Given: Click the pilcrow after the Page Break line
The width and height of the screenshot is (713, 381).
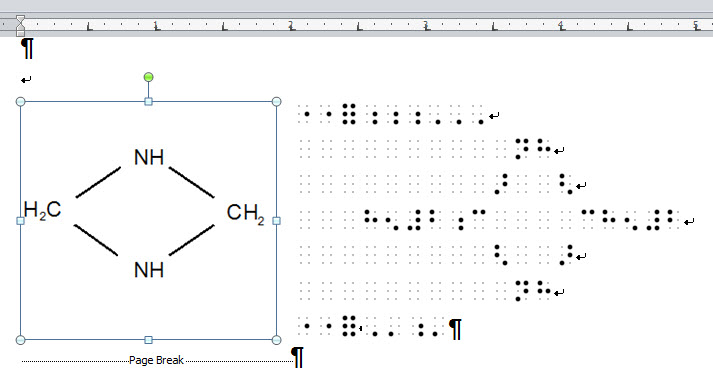Looking at the screenshot, I should pos(297,357).
